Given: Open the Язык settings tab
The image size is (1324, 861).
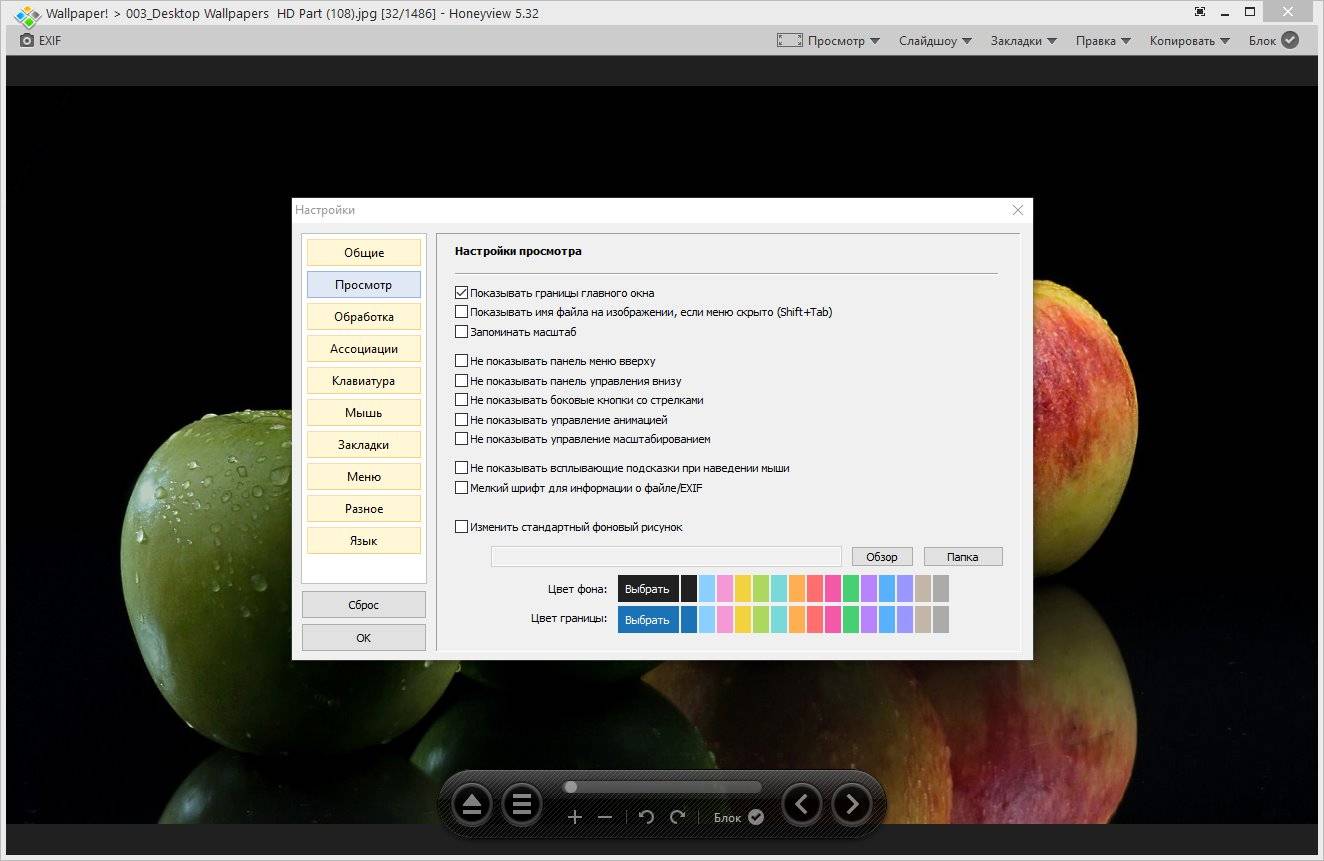Looking at the screenshot, I should coord(364,541).
